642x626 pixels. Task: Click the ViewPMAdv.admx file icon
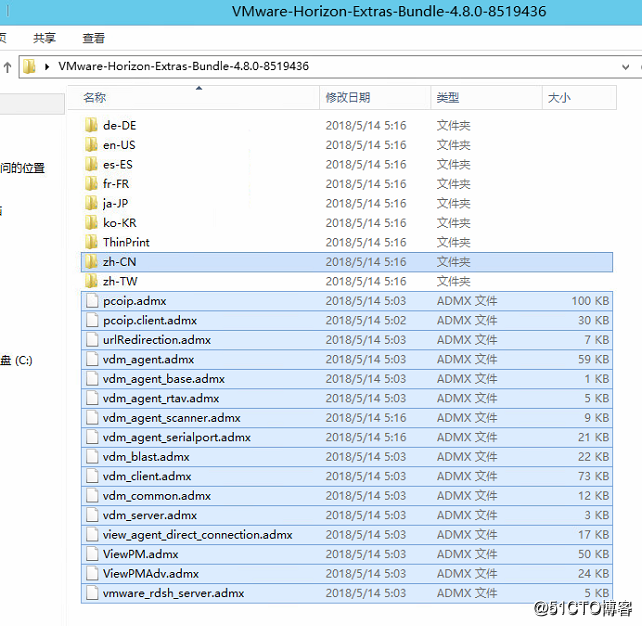tap(92, 573)
